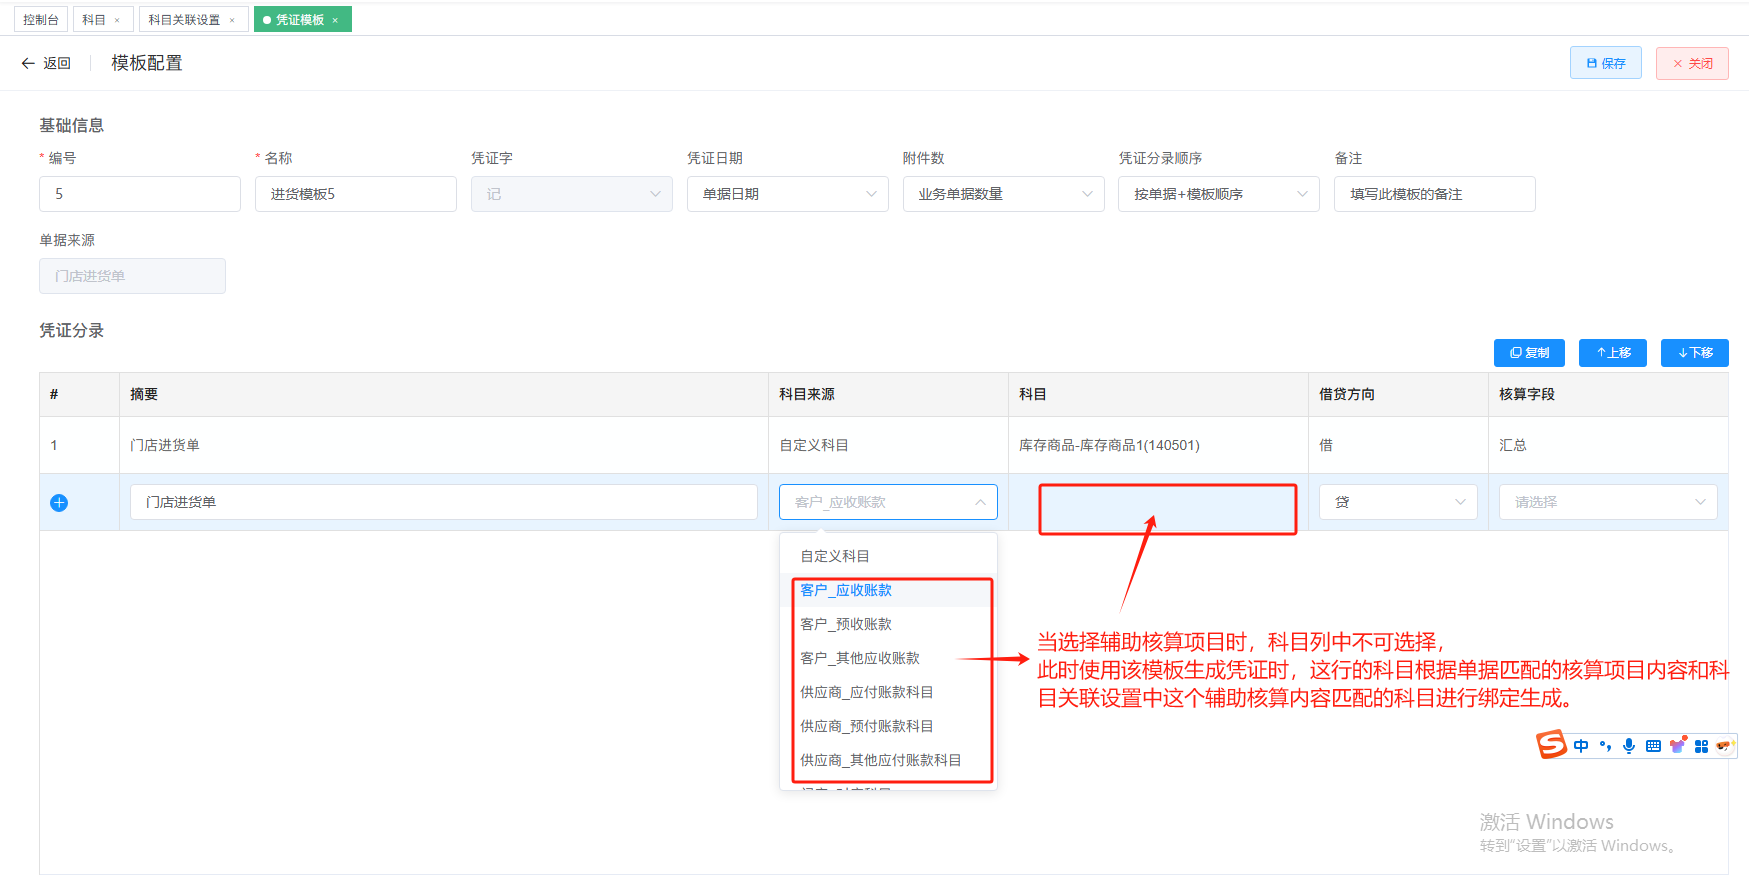Image resolution: width=1749 pixels, height=894 pixels.
Task: Toggle Sogou 中 Chinese/English mode
Action: (x=1581, y=746)
